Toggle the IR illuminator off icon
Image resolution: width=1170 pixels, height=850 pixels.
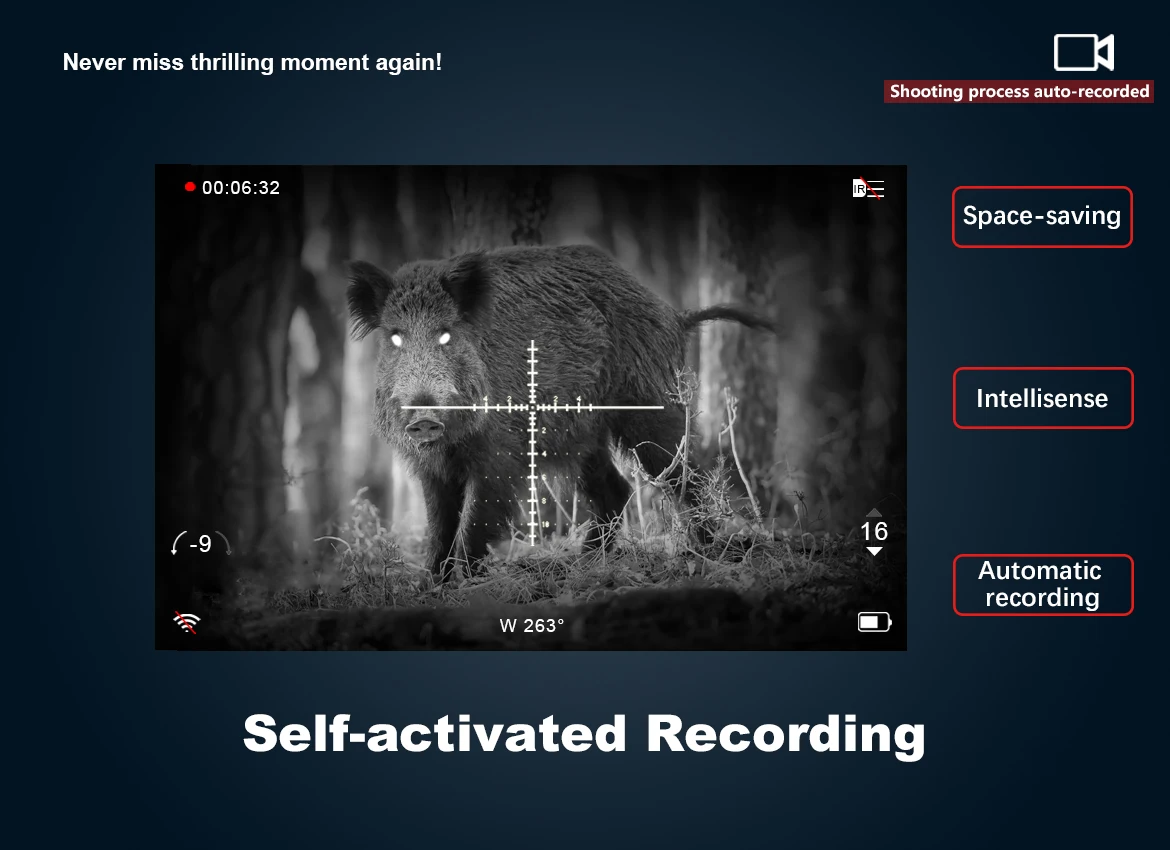[x=869, y=189]
